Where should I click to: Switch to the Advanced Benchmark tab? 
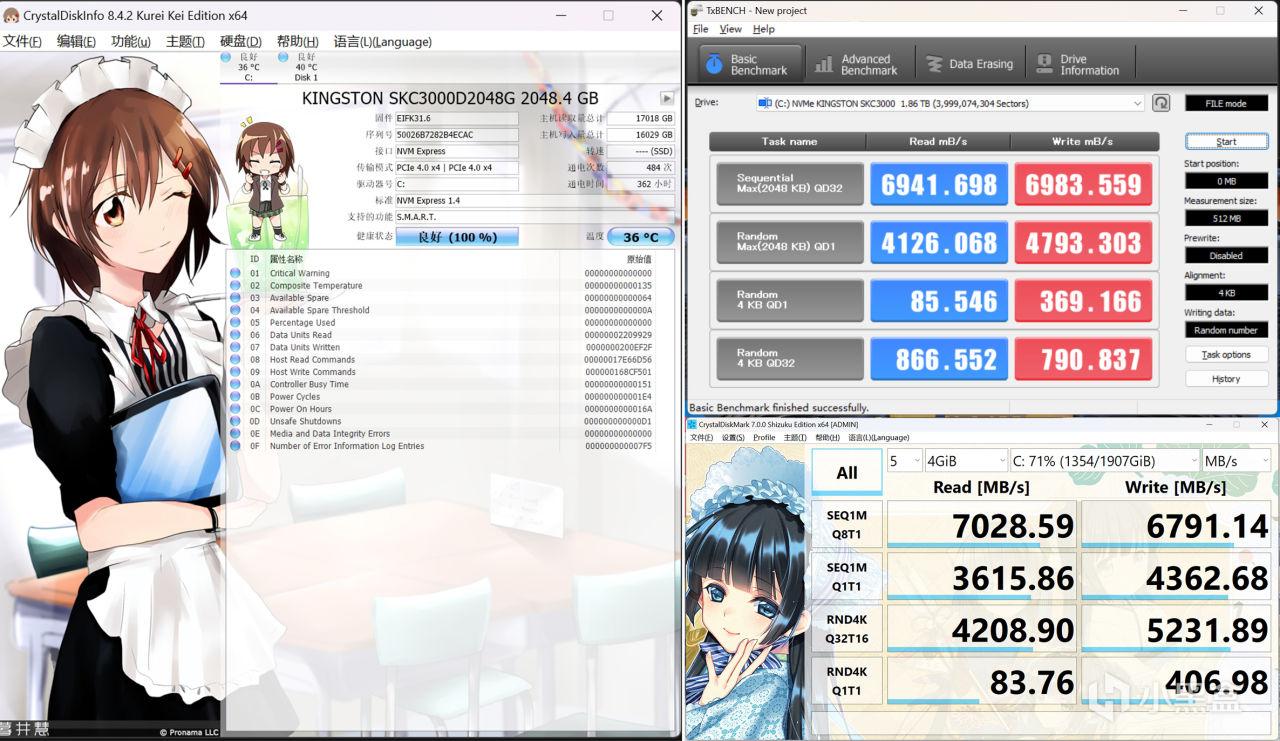(858, 64)
